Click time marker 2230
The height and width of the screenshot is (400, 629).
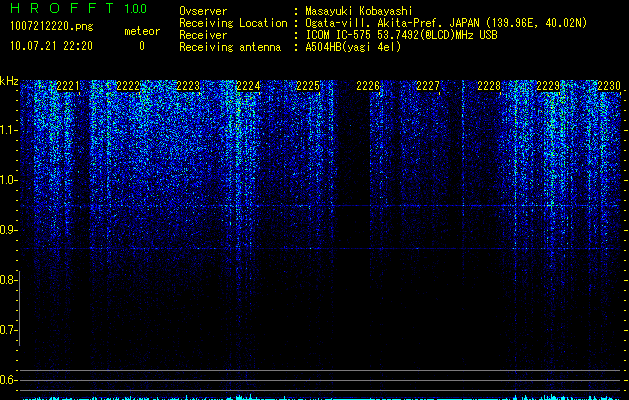tap(609, 86)
